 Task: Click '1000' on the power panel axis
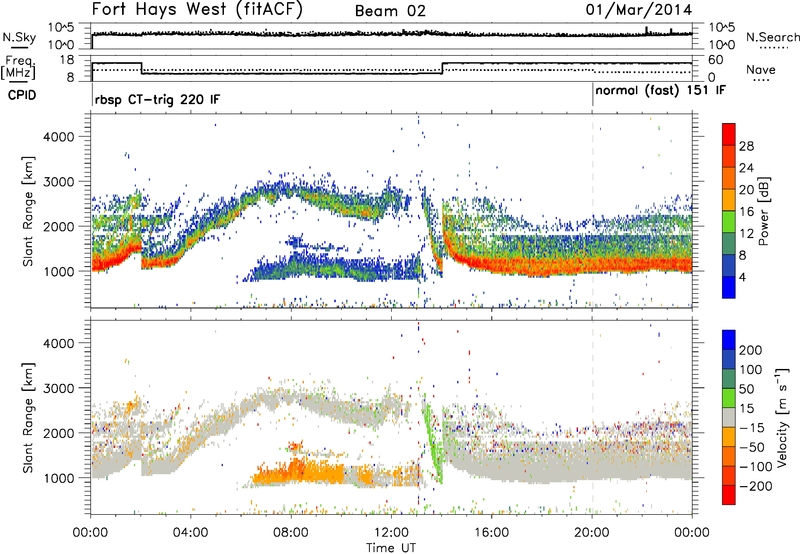(58, 271)
